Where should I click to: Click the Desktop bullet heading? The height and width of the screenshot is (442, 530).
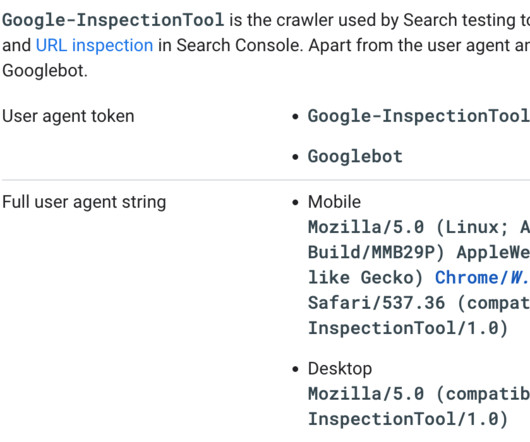point(340,369)
